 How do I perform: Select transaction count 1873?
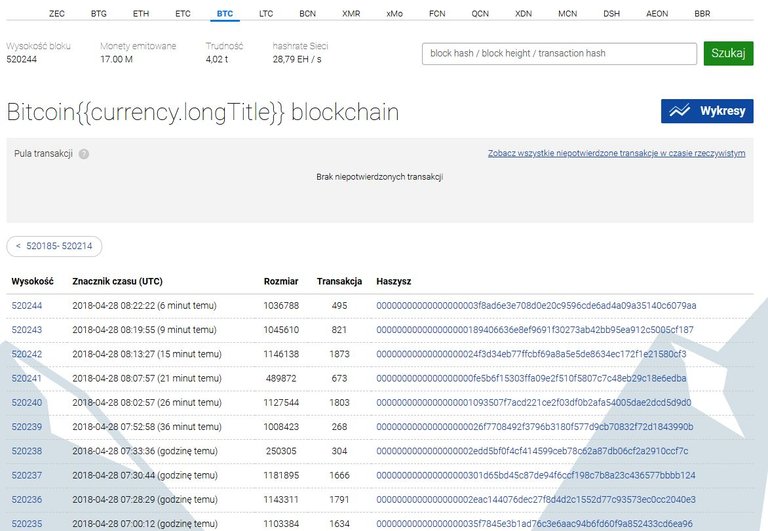pyautogui.click(x=339, y=354)
